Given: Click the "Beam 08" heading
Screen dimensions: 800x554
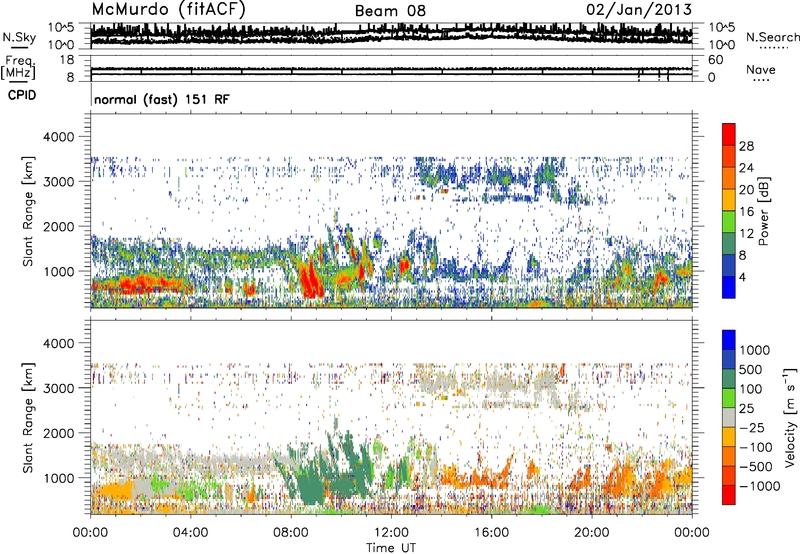Looking at the screenshot, I should click(x=390, y=11).
